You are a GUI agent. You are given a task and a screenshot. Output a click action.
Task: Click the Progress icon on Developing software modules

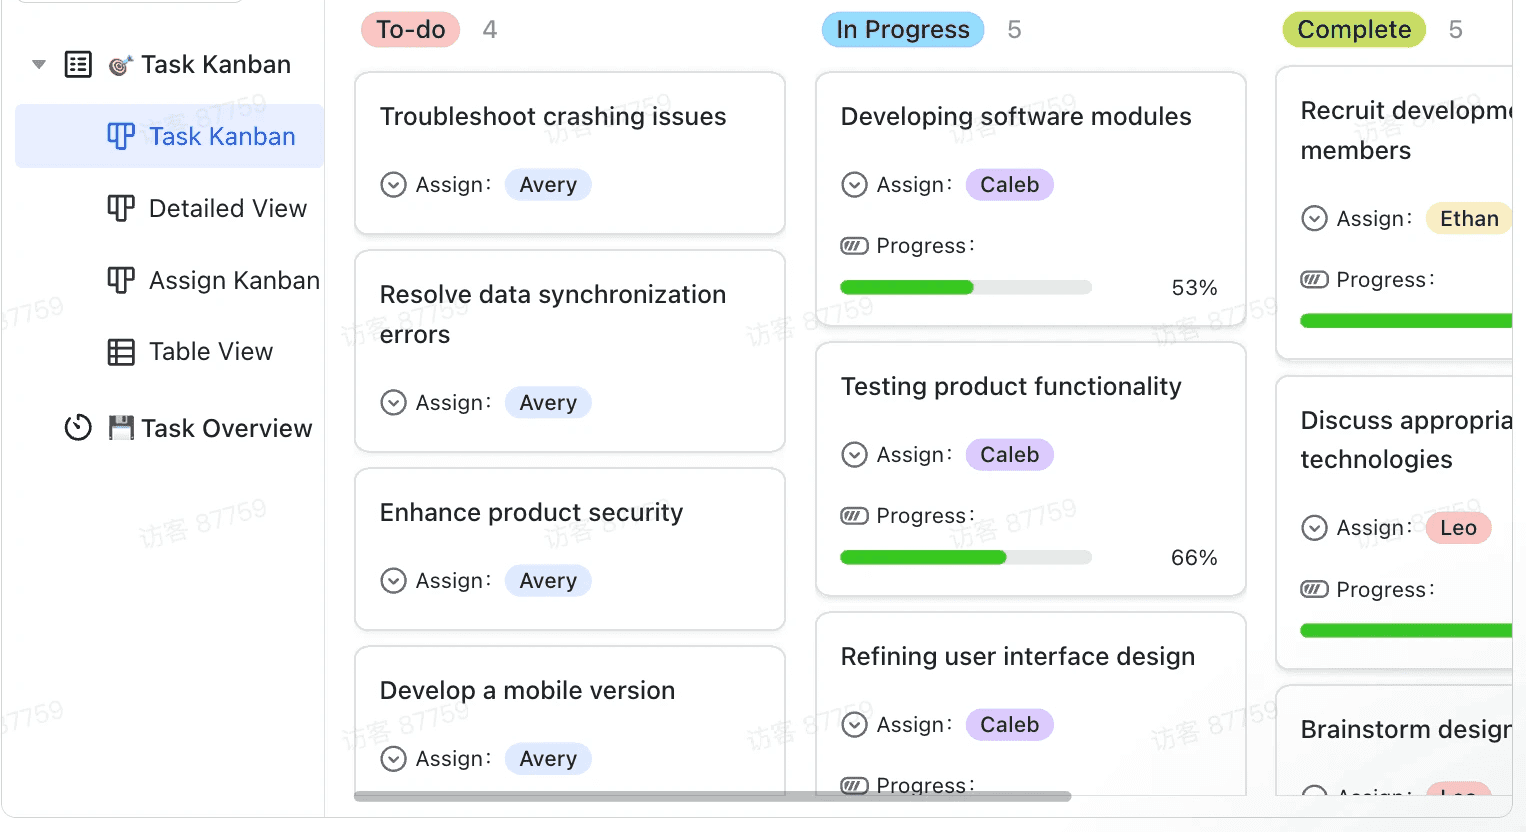[x=855, y=245]
